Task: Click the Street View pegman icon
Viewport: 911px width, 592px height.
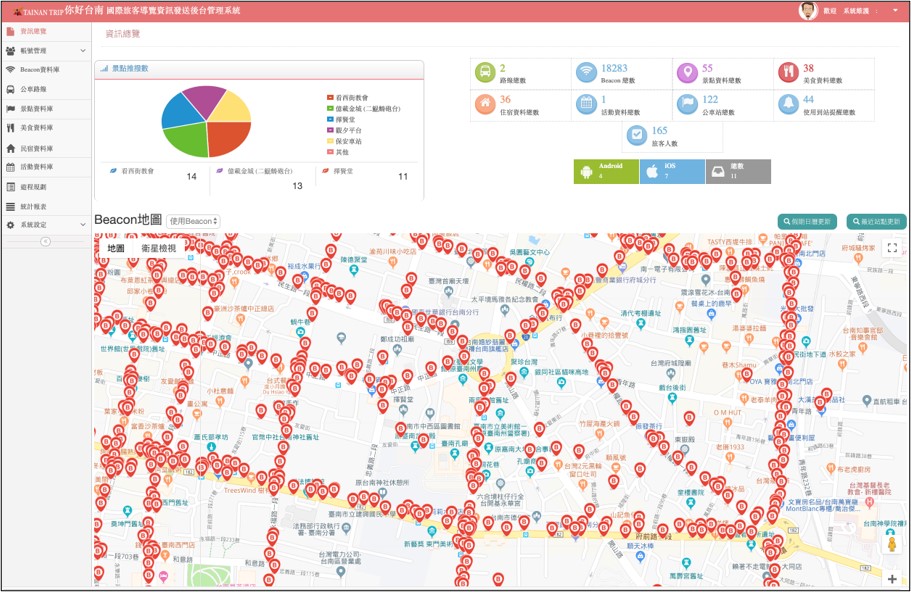Action: click(891, 545)
